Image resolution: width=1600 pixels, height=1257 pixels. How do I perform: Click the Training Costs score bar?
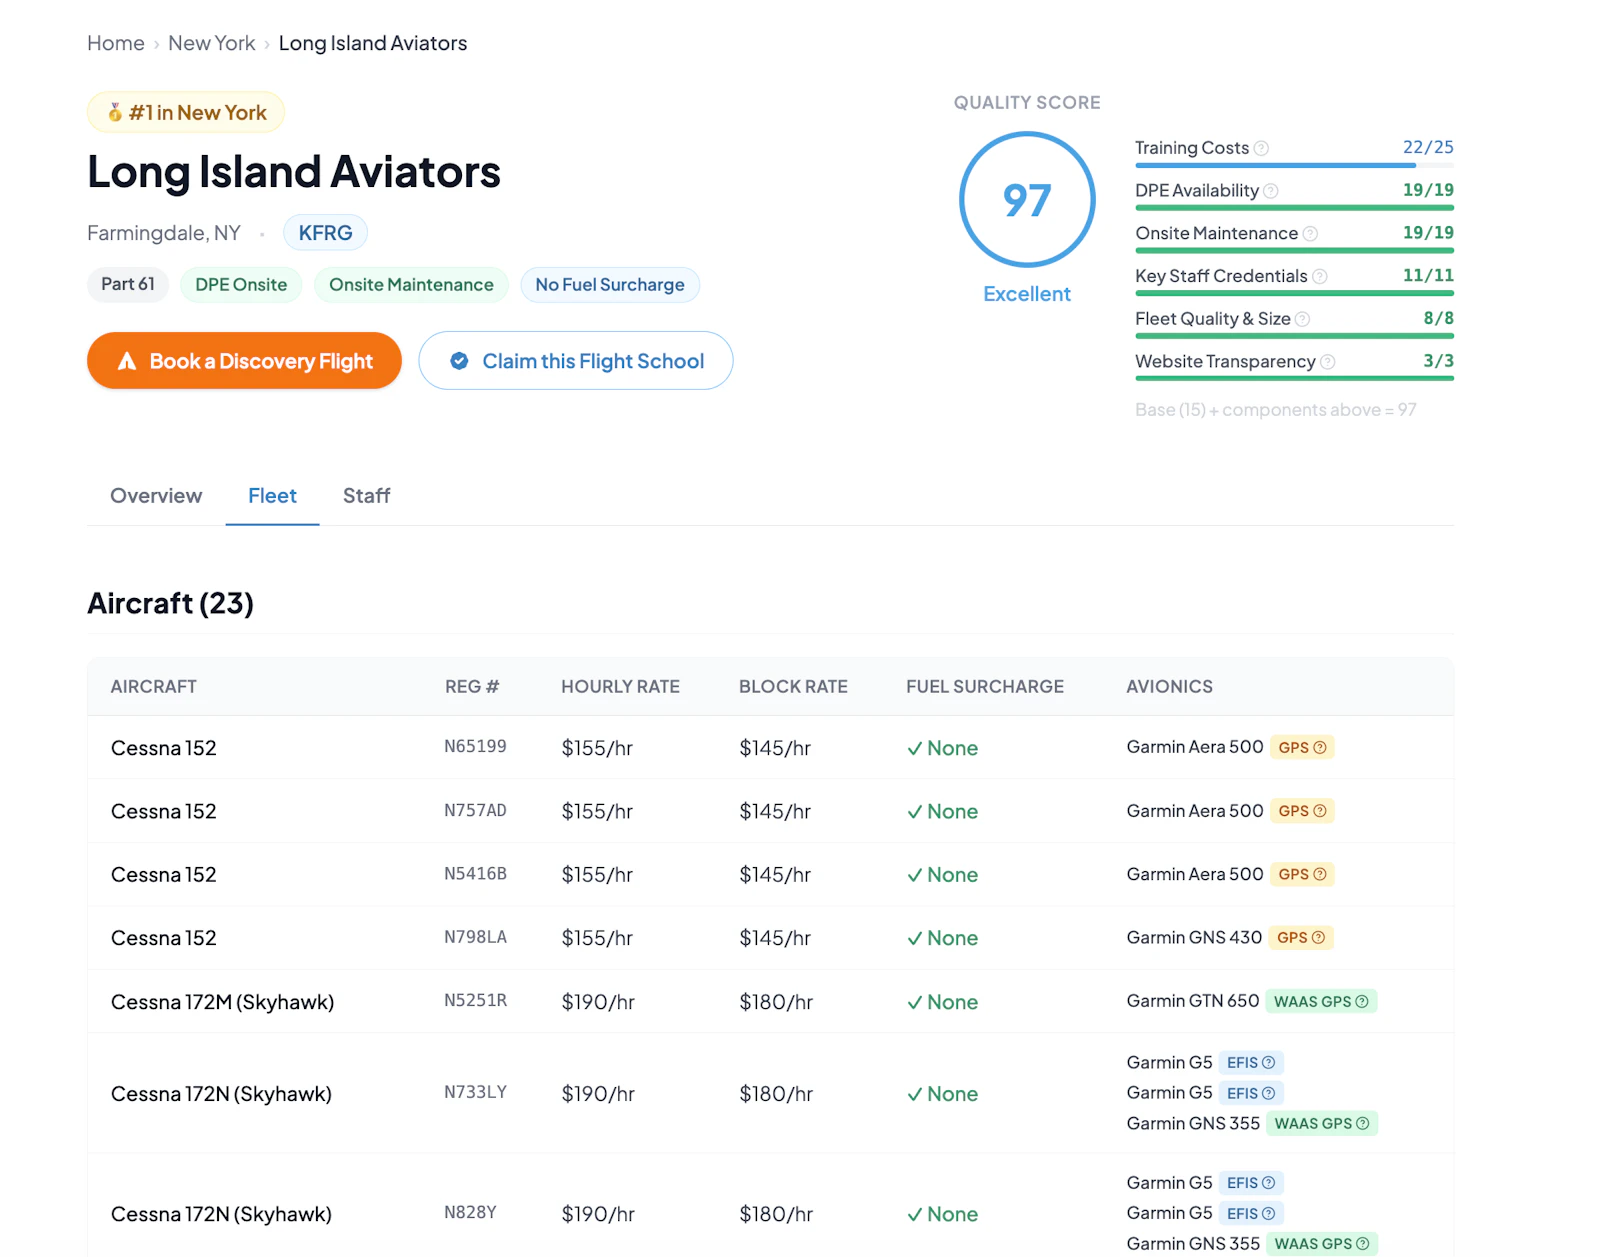coord(1294,165)
